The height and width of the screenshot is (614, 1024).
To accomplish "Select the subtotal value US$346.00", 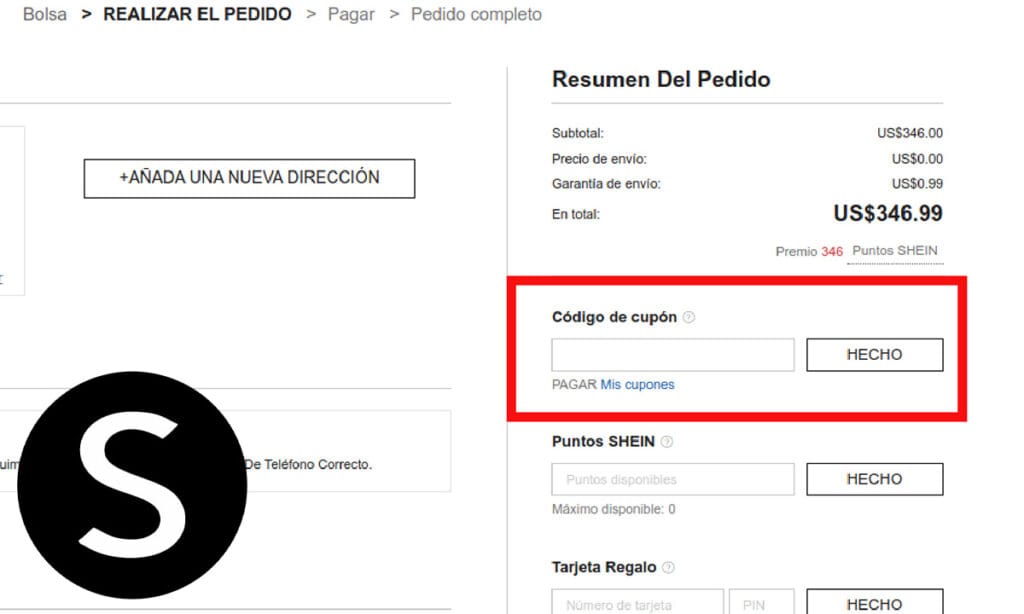I will tap(910, 133).
